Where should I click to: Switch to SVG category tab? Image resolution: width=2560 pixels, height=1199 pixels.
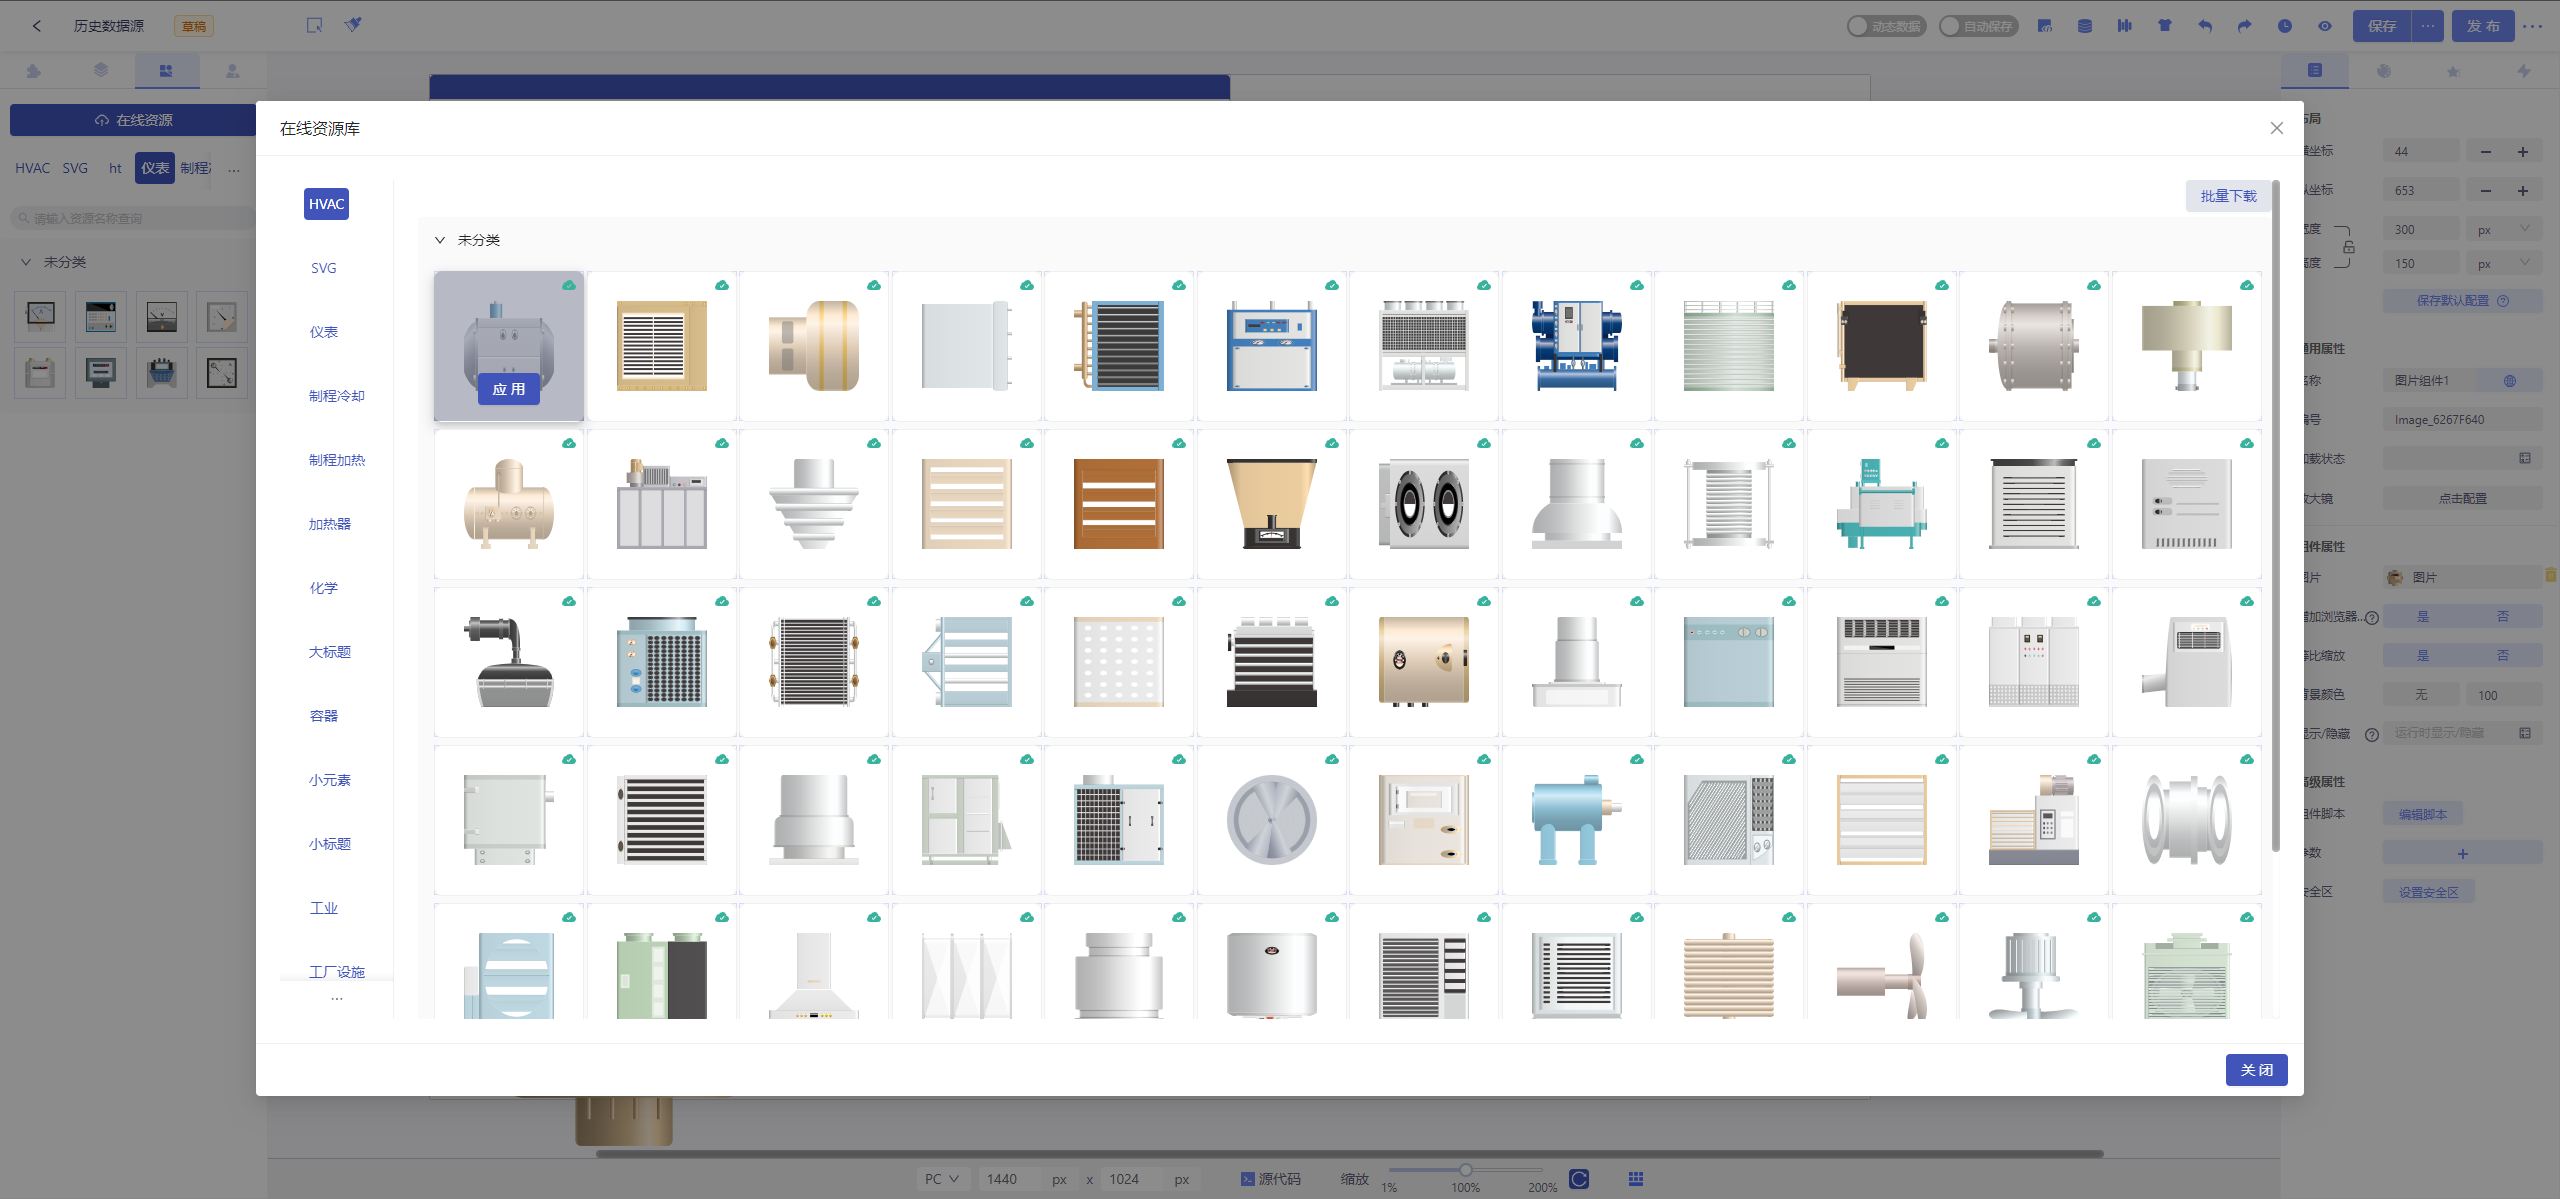click(323, 268)
